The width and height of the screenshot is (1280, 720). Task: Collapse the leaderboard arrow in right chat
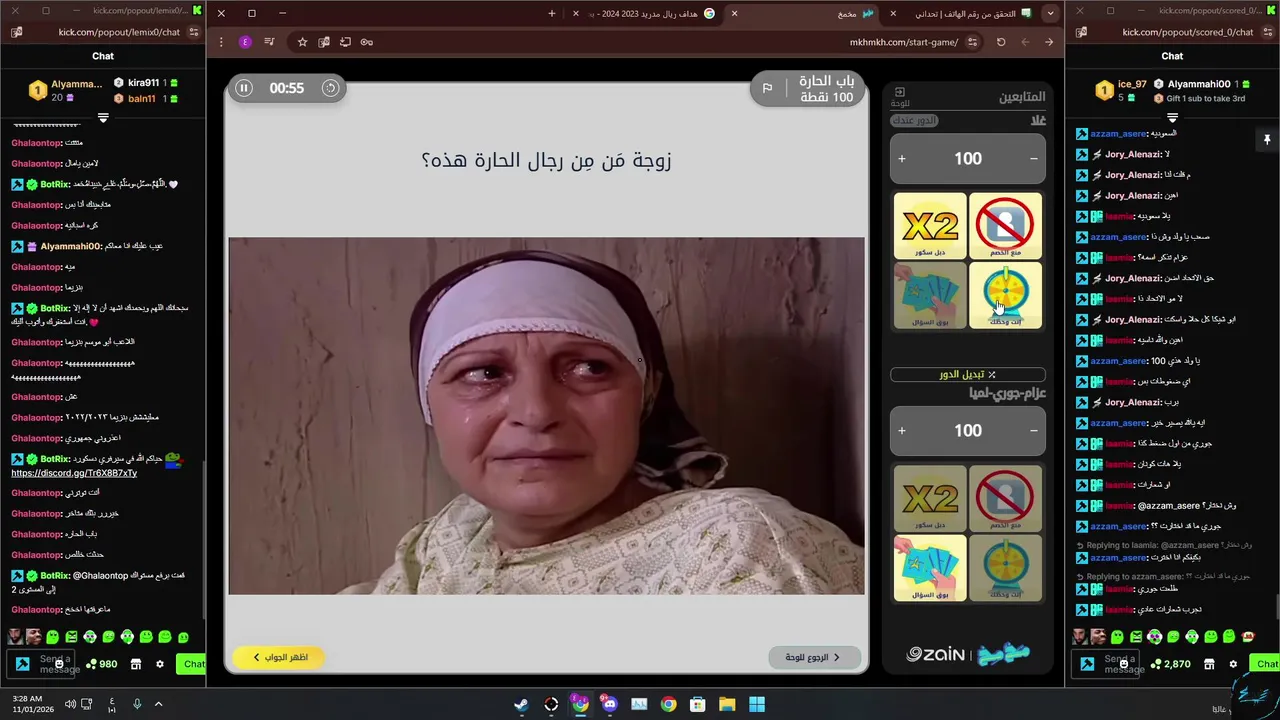[x=1172, y=118]
